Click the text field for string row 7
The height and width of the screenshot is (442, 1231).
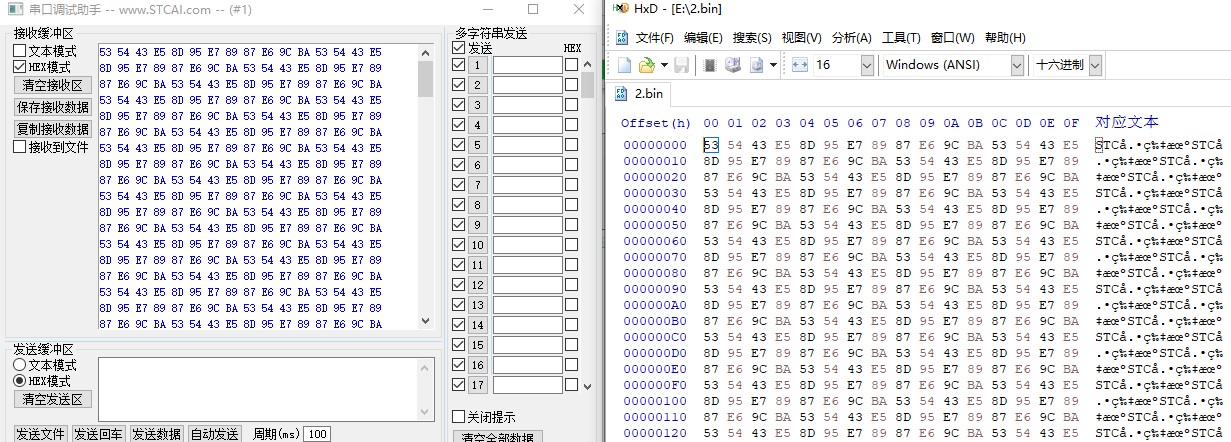(x=528, y=185)
